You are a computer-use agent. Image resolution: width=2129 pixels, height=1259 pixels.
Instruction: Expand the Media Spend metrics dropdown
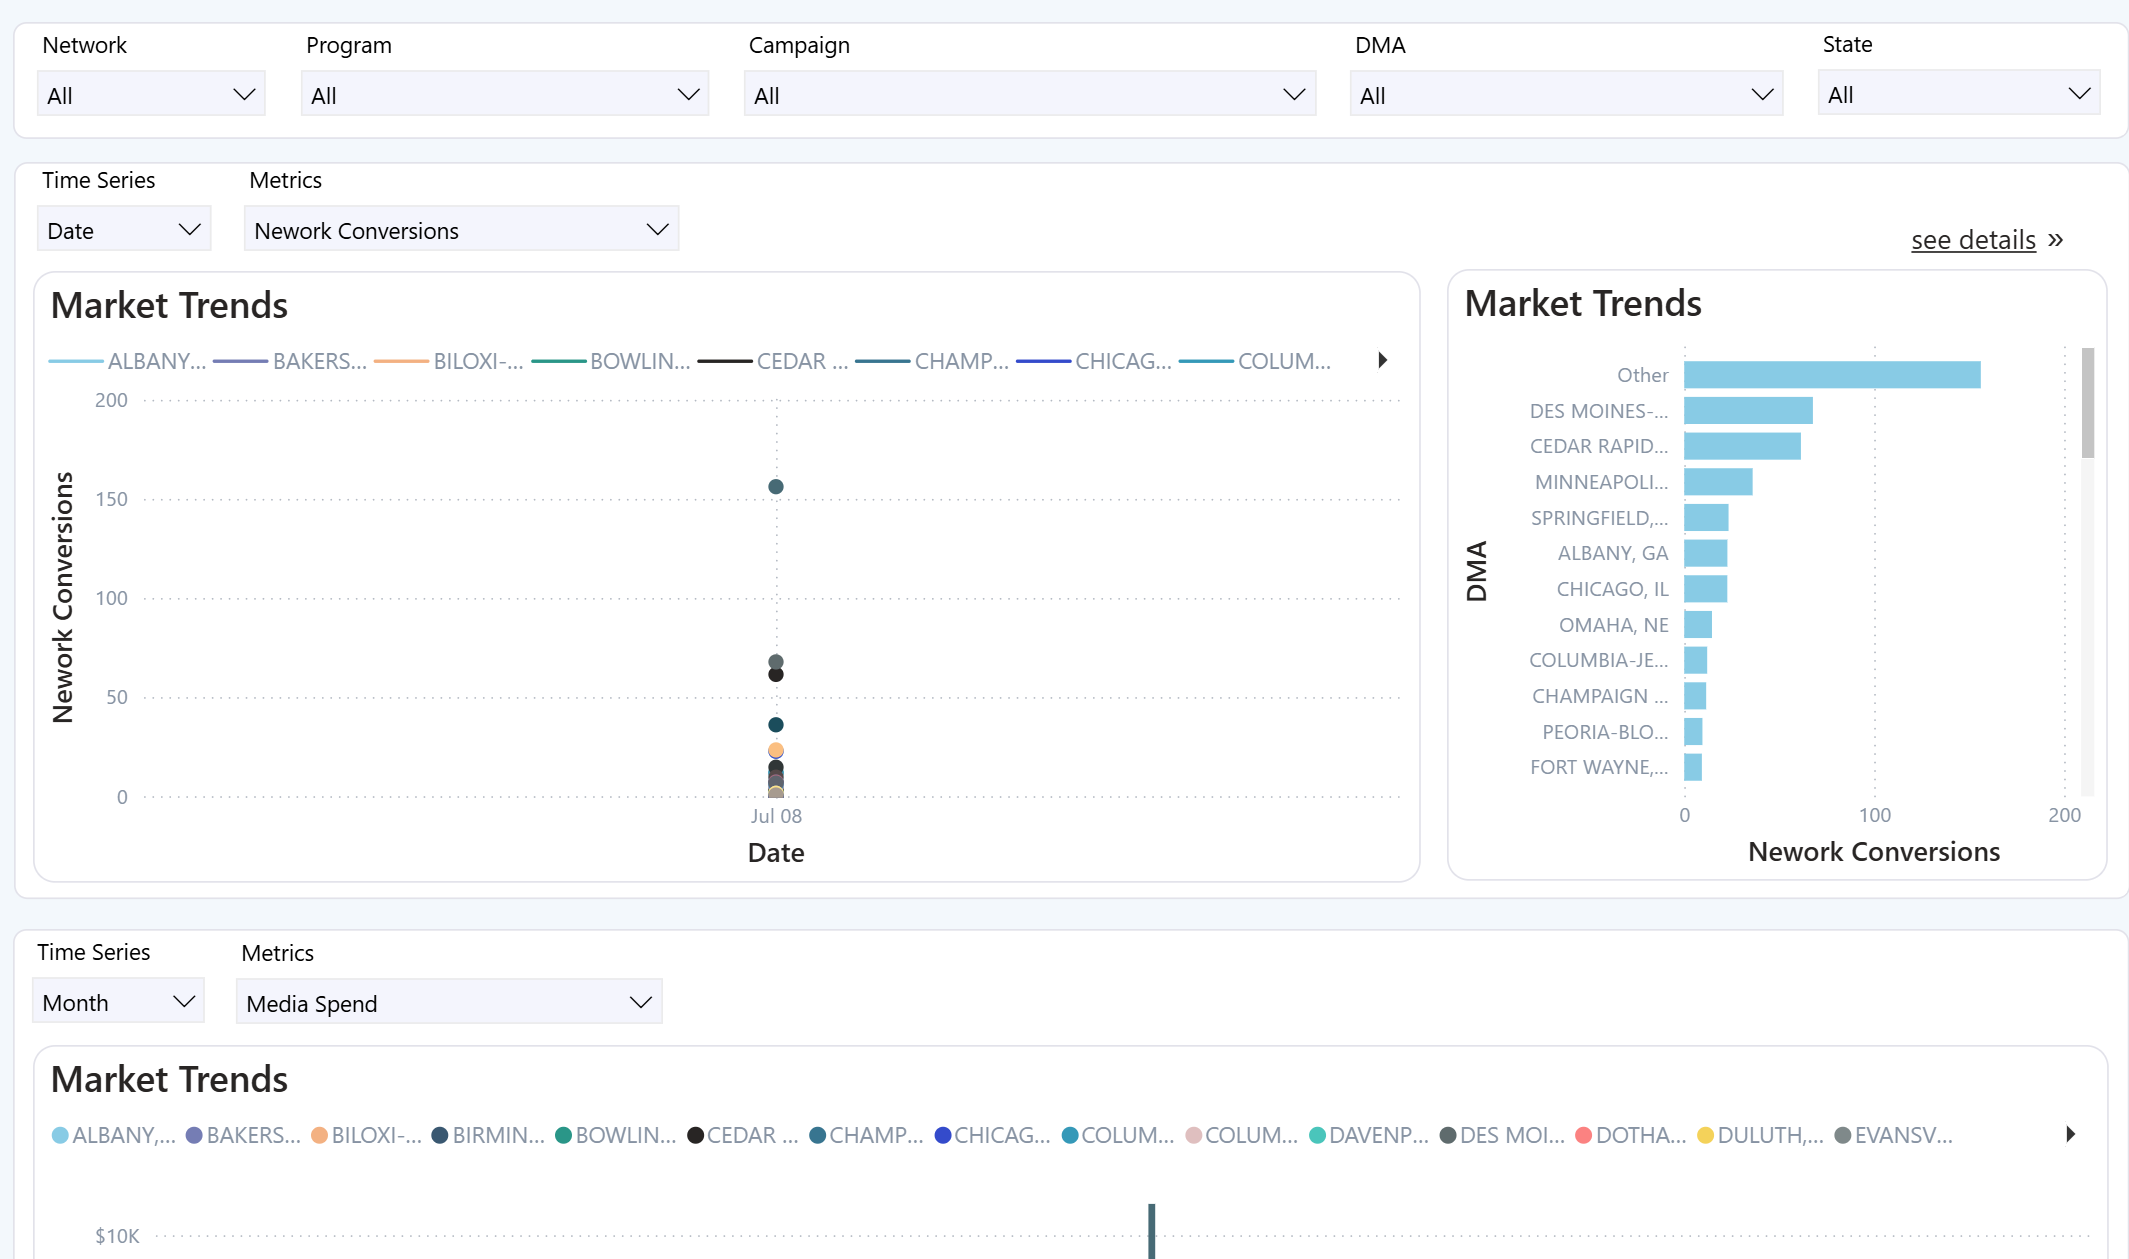[448, 1003]
